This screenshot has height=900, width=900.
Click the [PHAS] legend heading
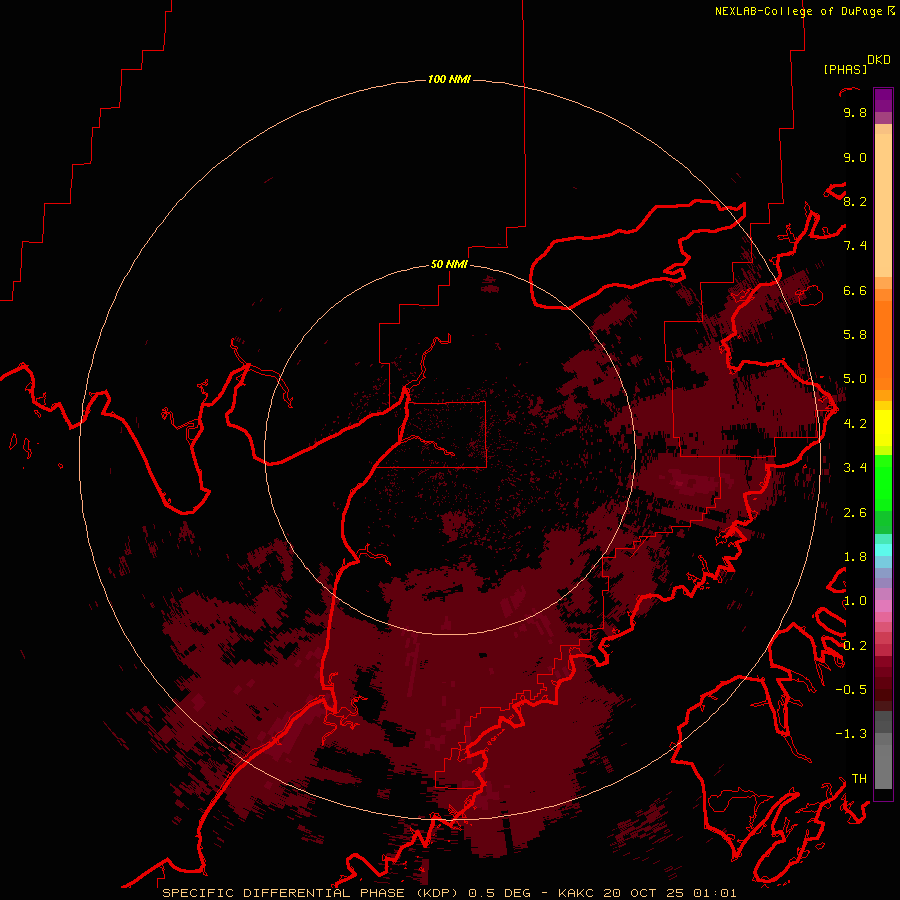(845, 70)
